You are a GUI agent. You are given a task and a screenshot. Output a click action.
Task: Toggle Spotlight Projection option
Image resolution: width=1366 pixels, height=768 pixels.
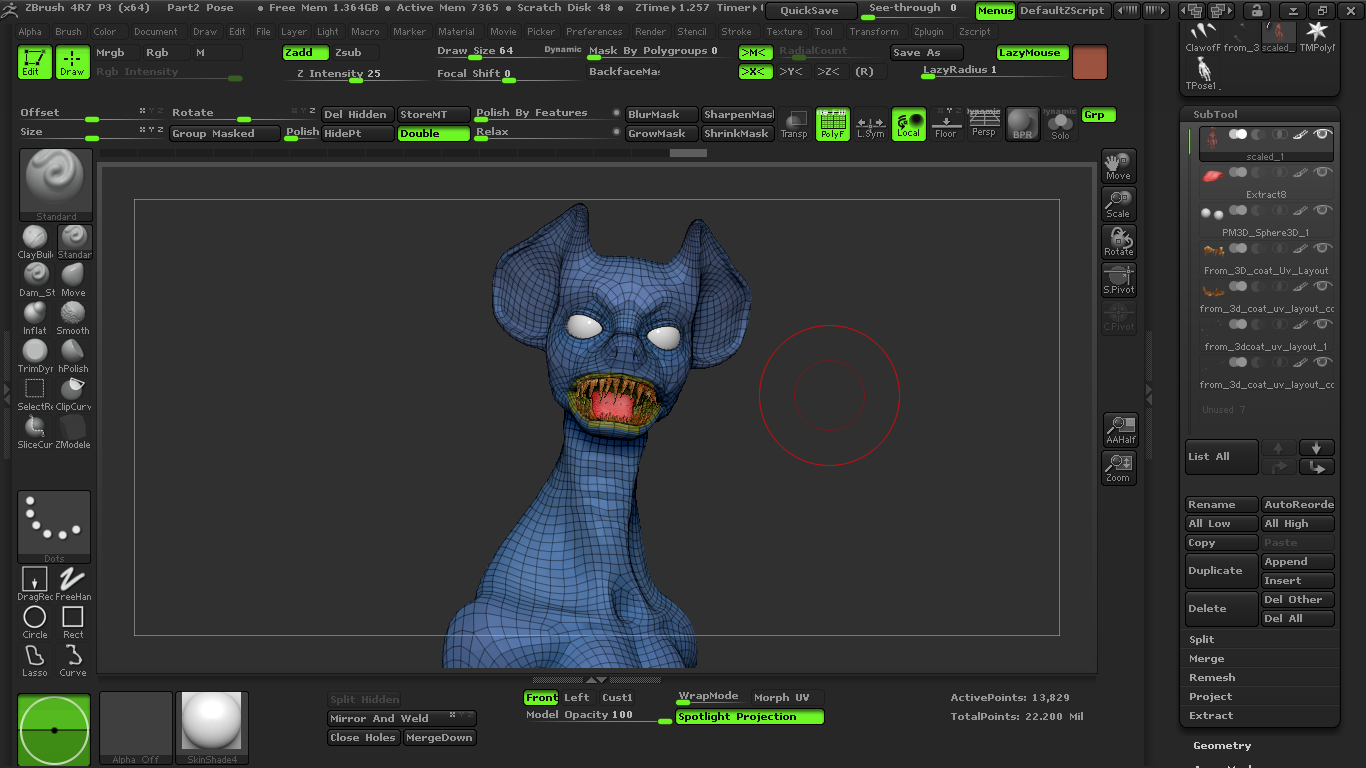pos(749,717)
